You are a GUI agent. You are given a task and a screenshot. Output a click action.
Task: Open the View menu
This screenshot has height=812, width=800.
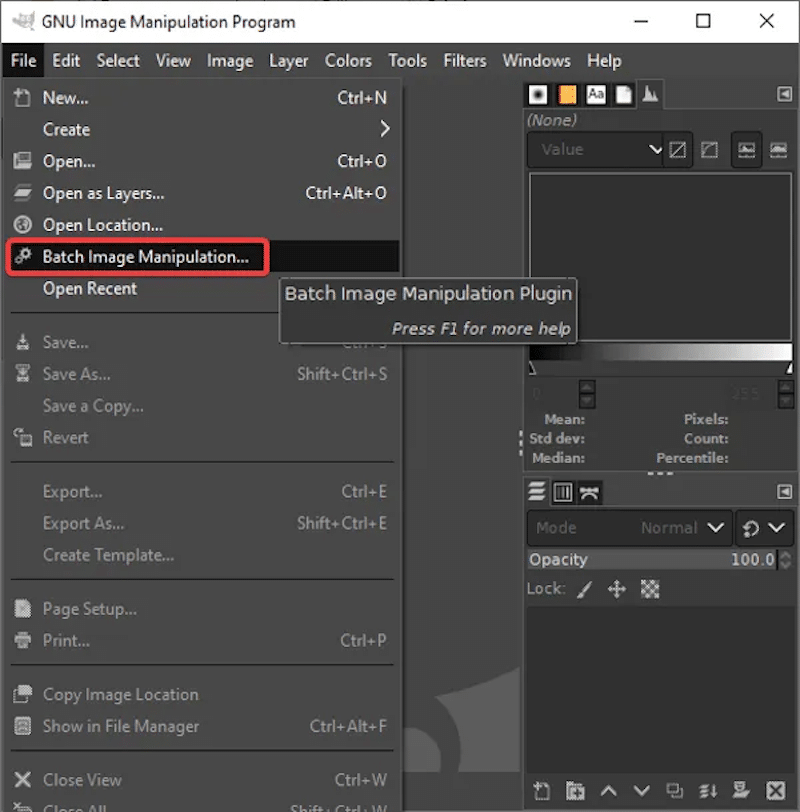[x=173, y=61]
